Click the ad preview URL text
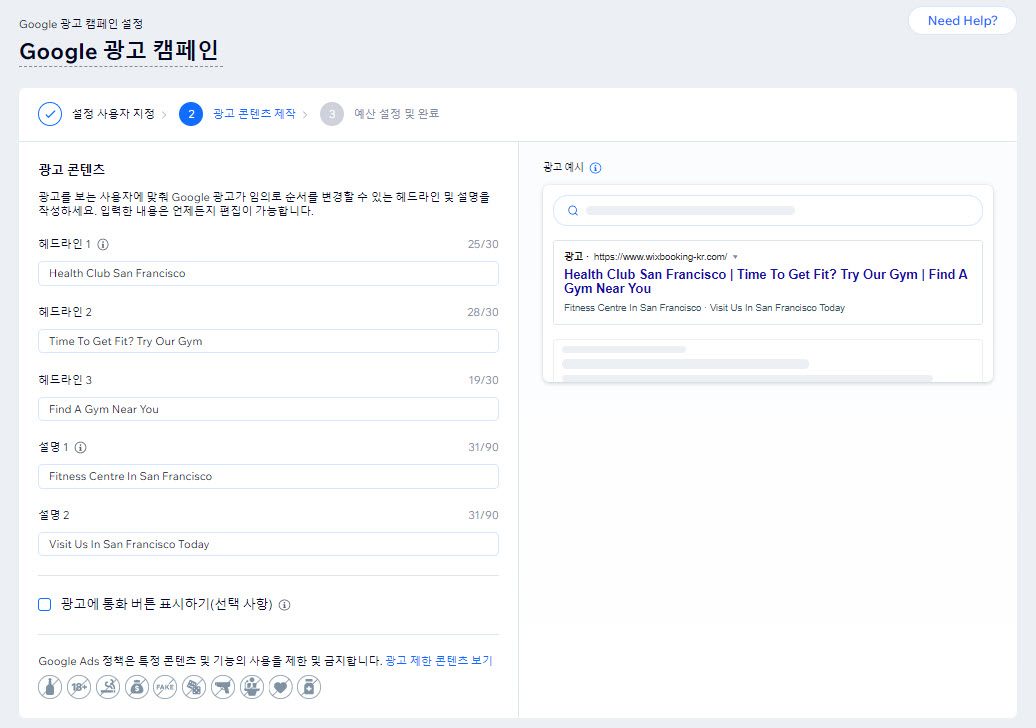This screenshot has width=1036, height=728. tap(660, 257)
